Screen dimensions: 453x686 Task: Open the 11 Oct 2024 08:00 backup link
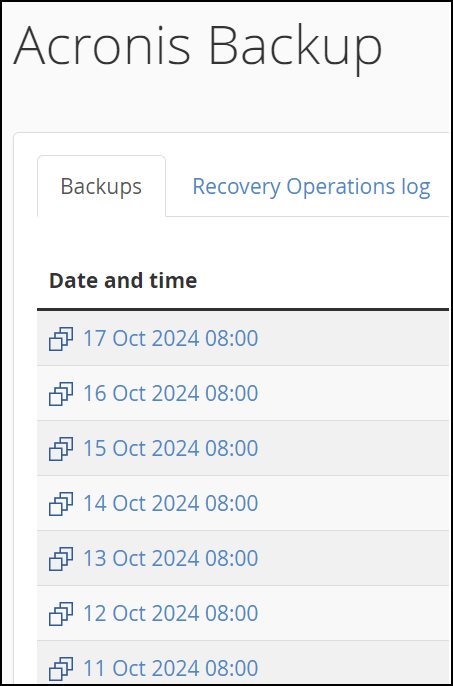[170, 668]
